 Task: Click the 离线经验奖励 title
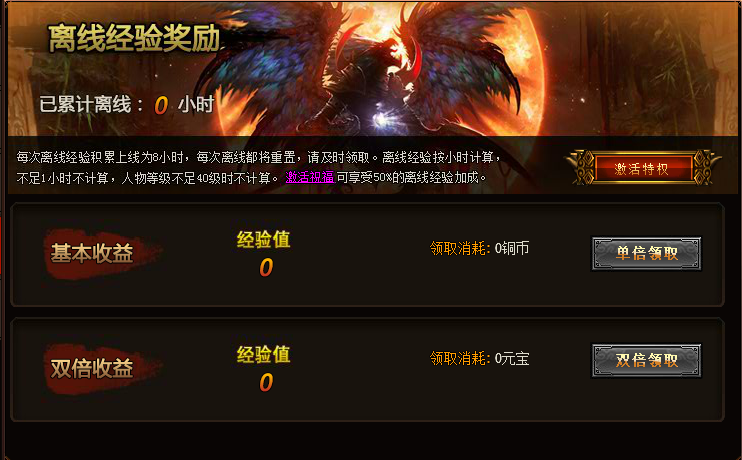(134, 38)
